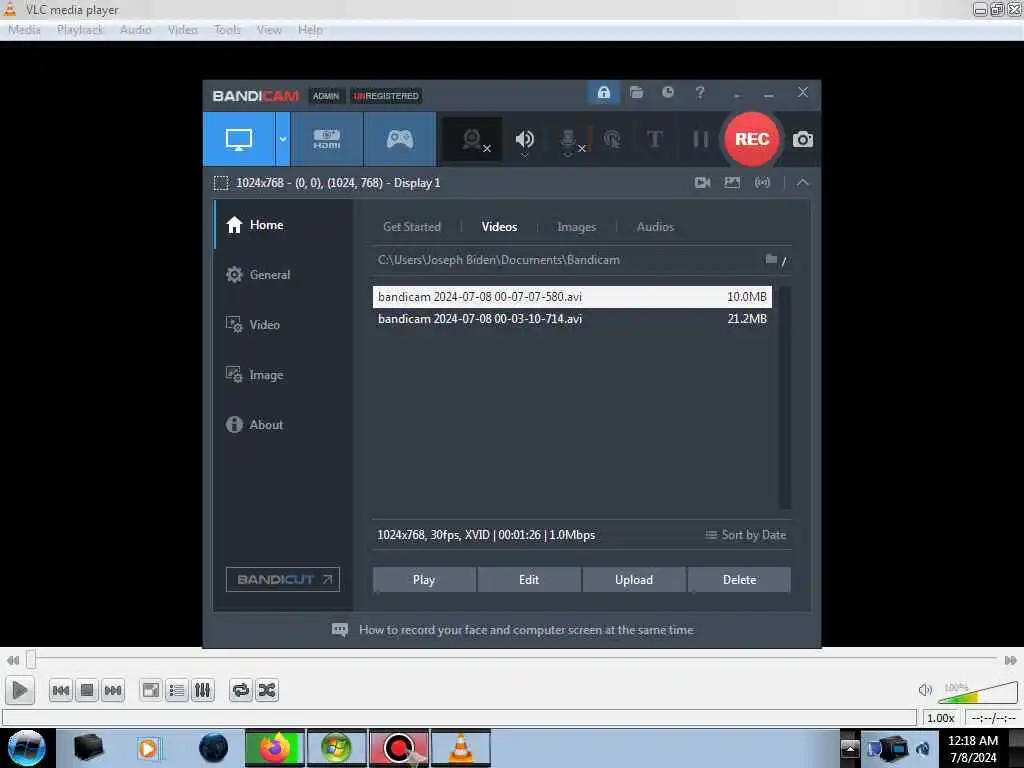The height and width of the screenshot is (768, 1024).
Task: Open Home section in sidebar
Action: click(283, 225)
